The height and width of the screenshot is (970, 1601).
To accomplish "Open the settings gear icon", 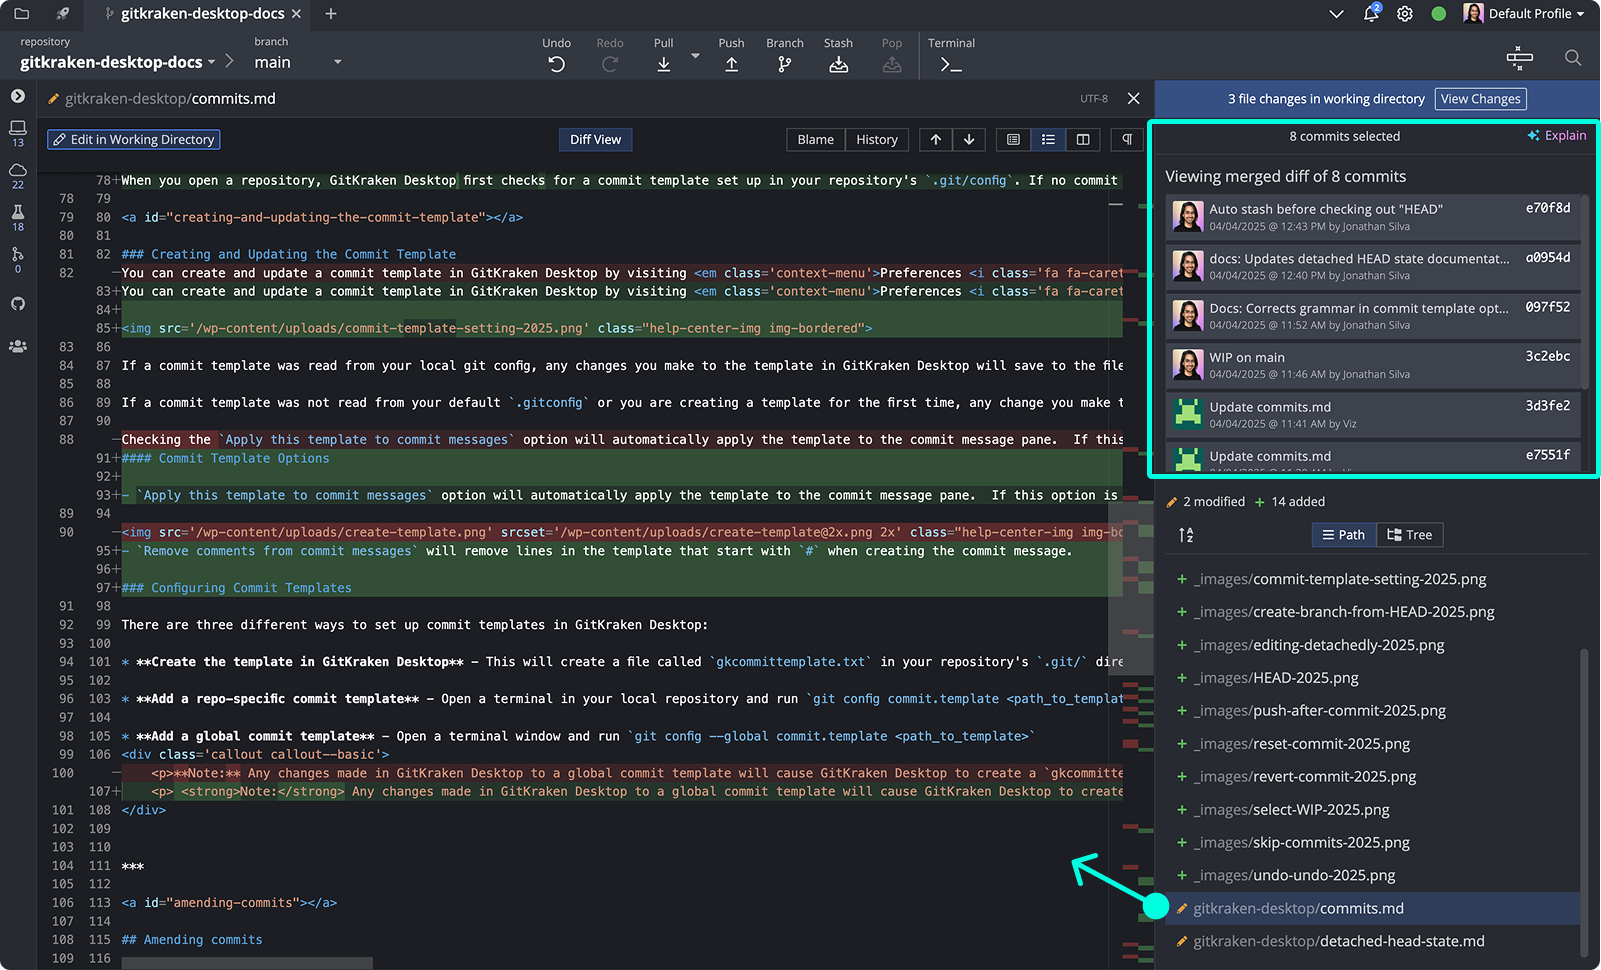I will coord(1405,14).
